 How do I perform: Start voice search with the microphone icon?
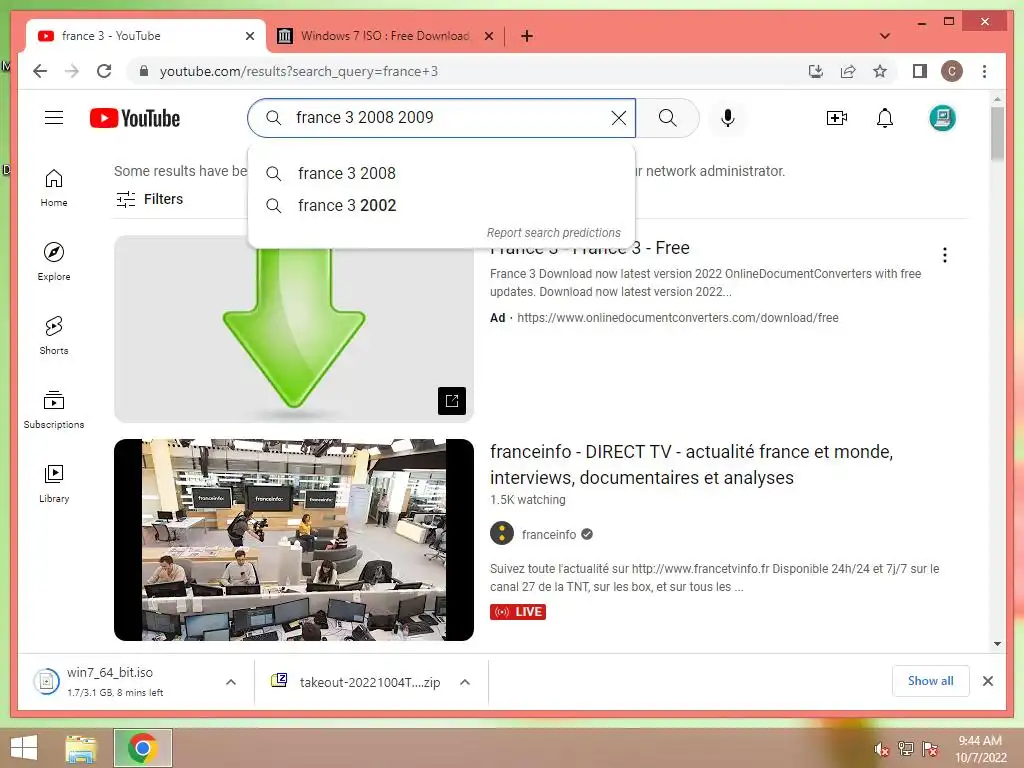(x=728, y=118)
